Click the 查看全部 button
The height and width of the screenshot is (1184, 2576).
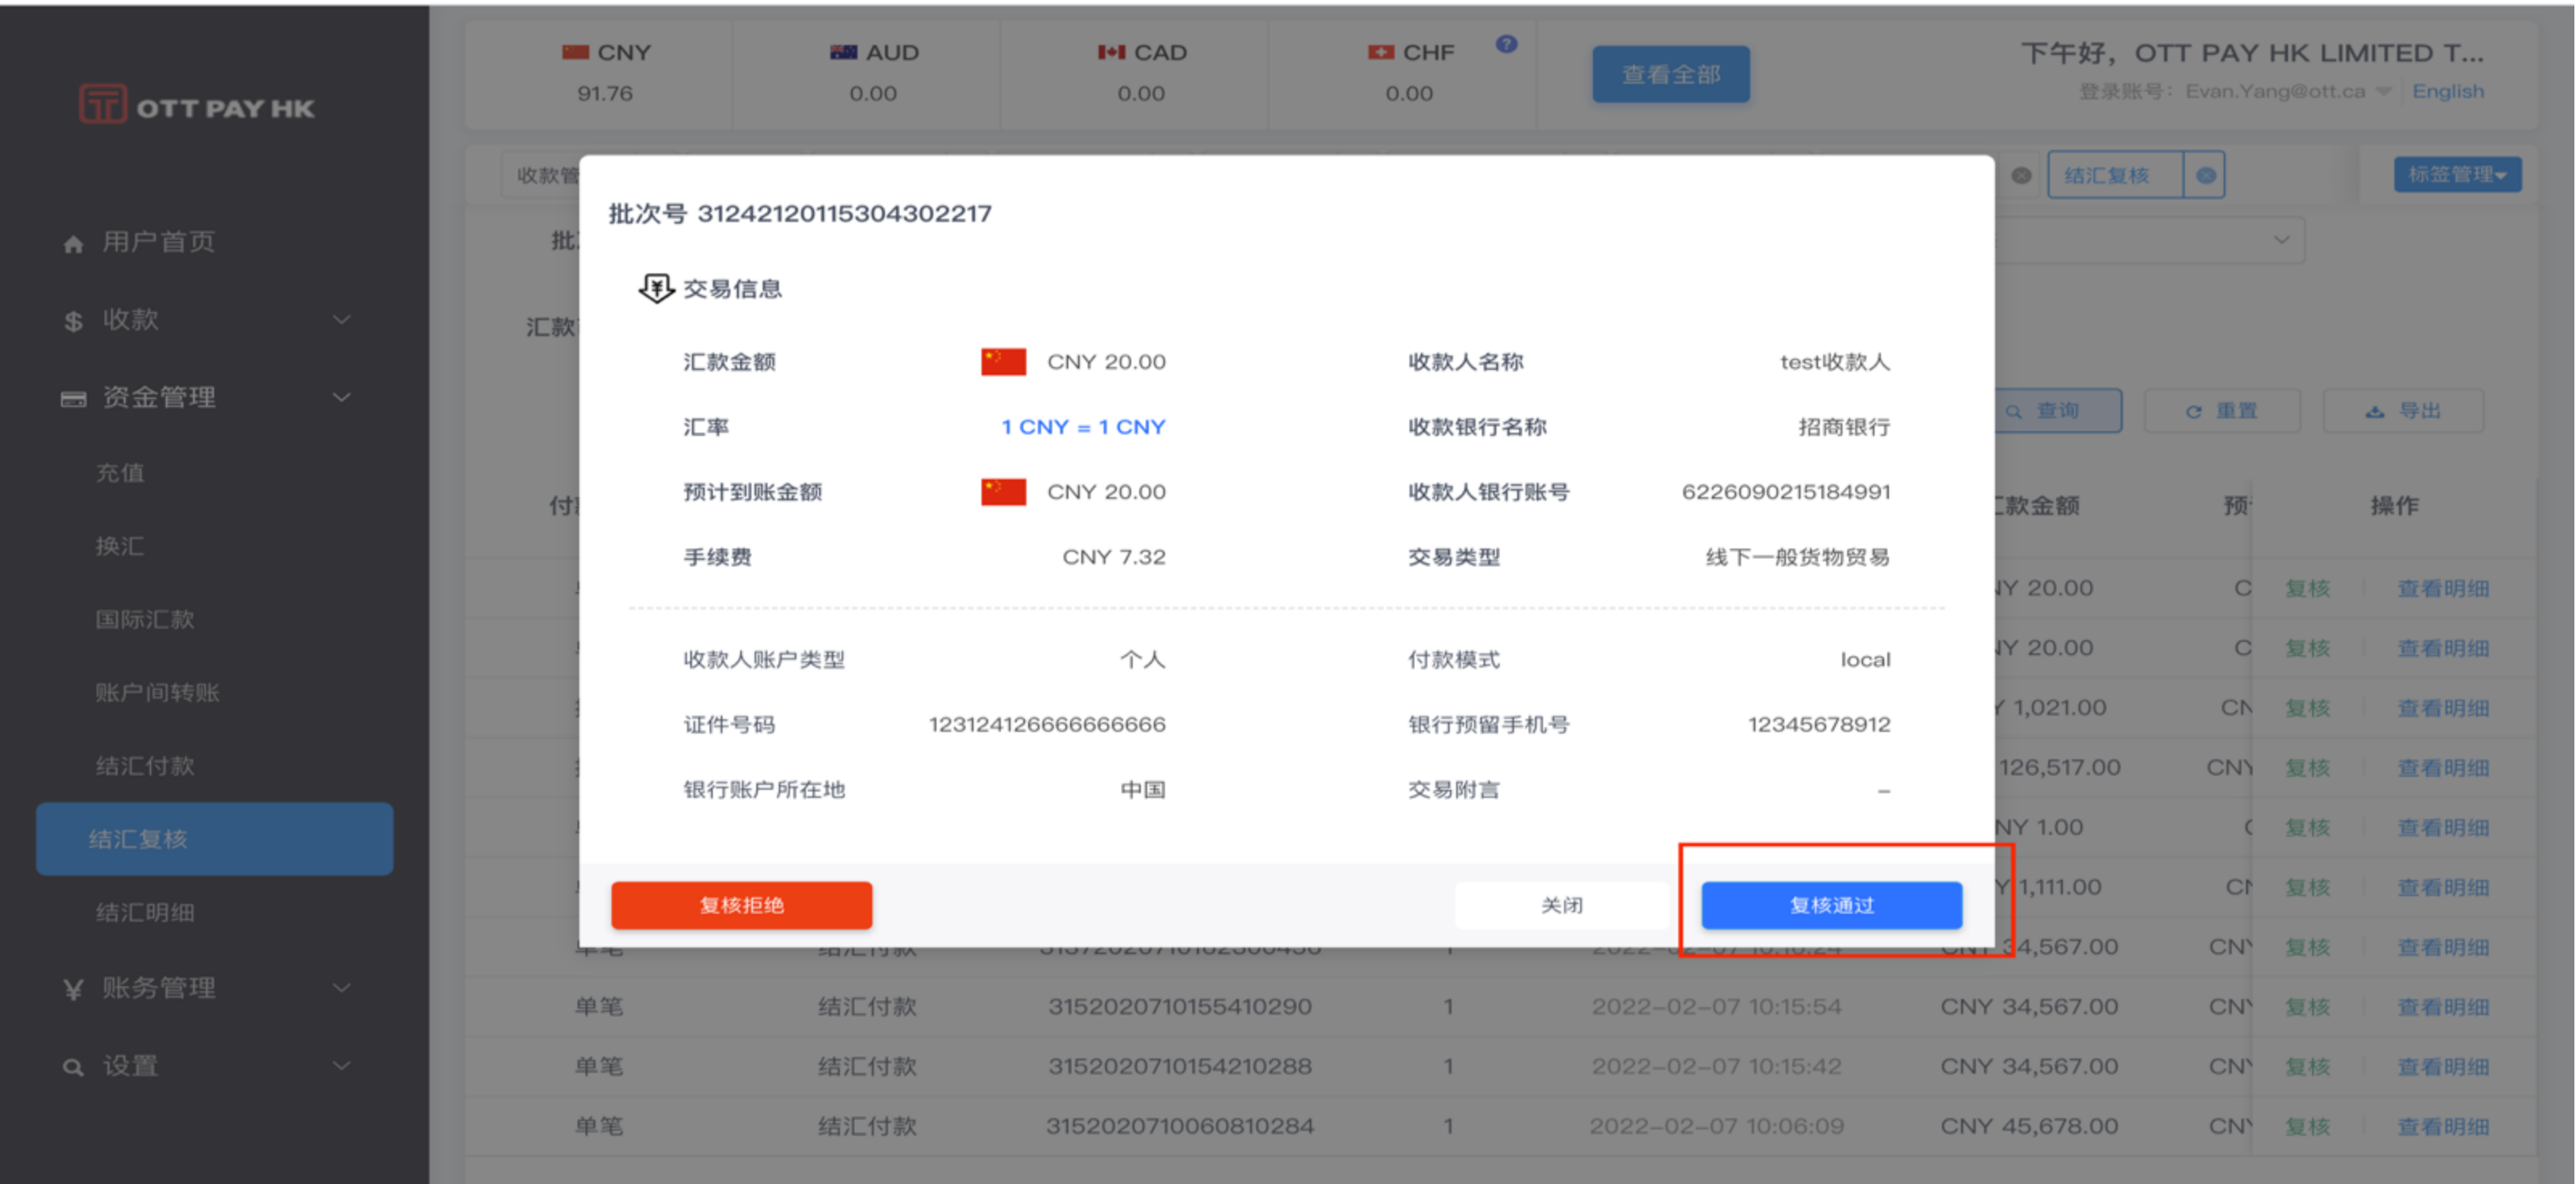[x=1671, y=74]
